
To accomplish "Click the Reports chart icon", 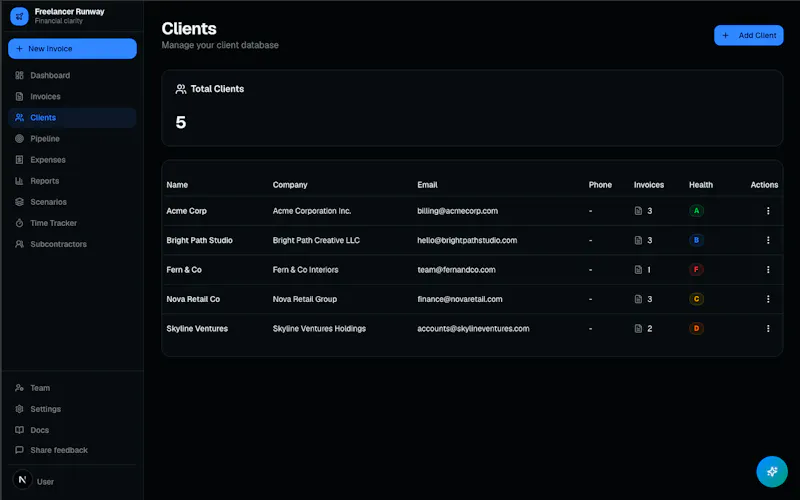I will [19, 181].
